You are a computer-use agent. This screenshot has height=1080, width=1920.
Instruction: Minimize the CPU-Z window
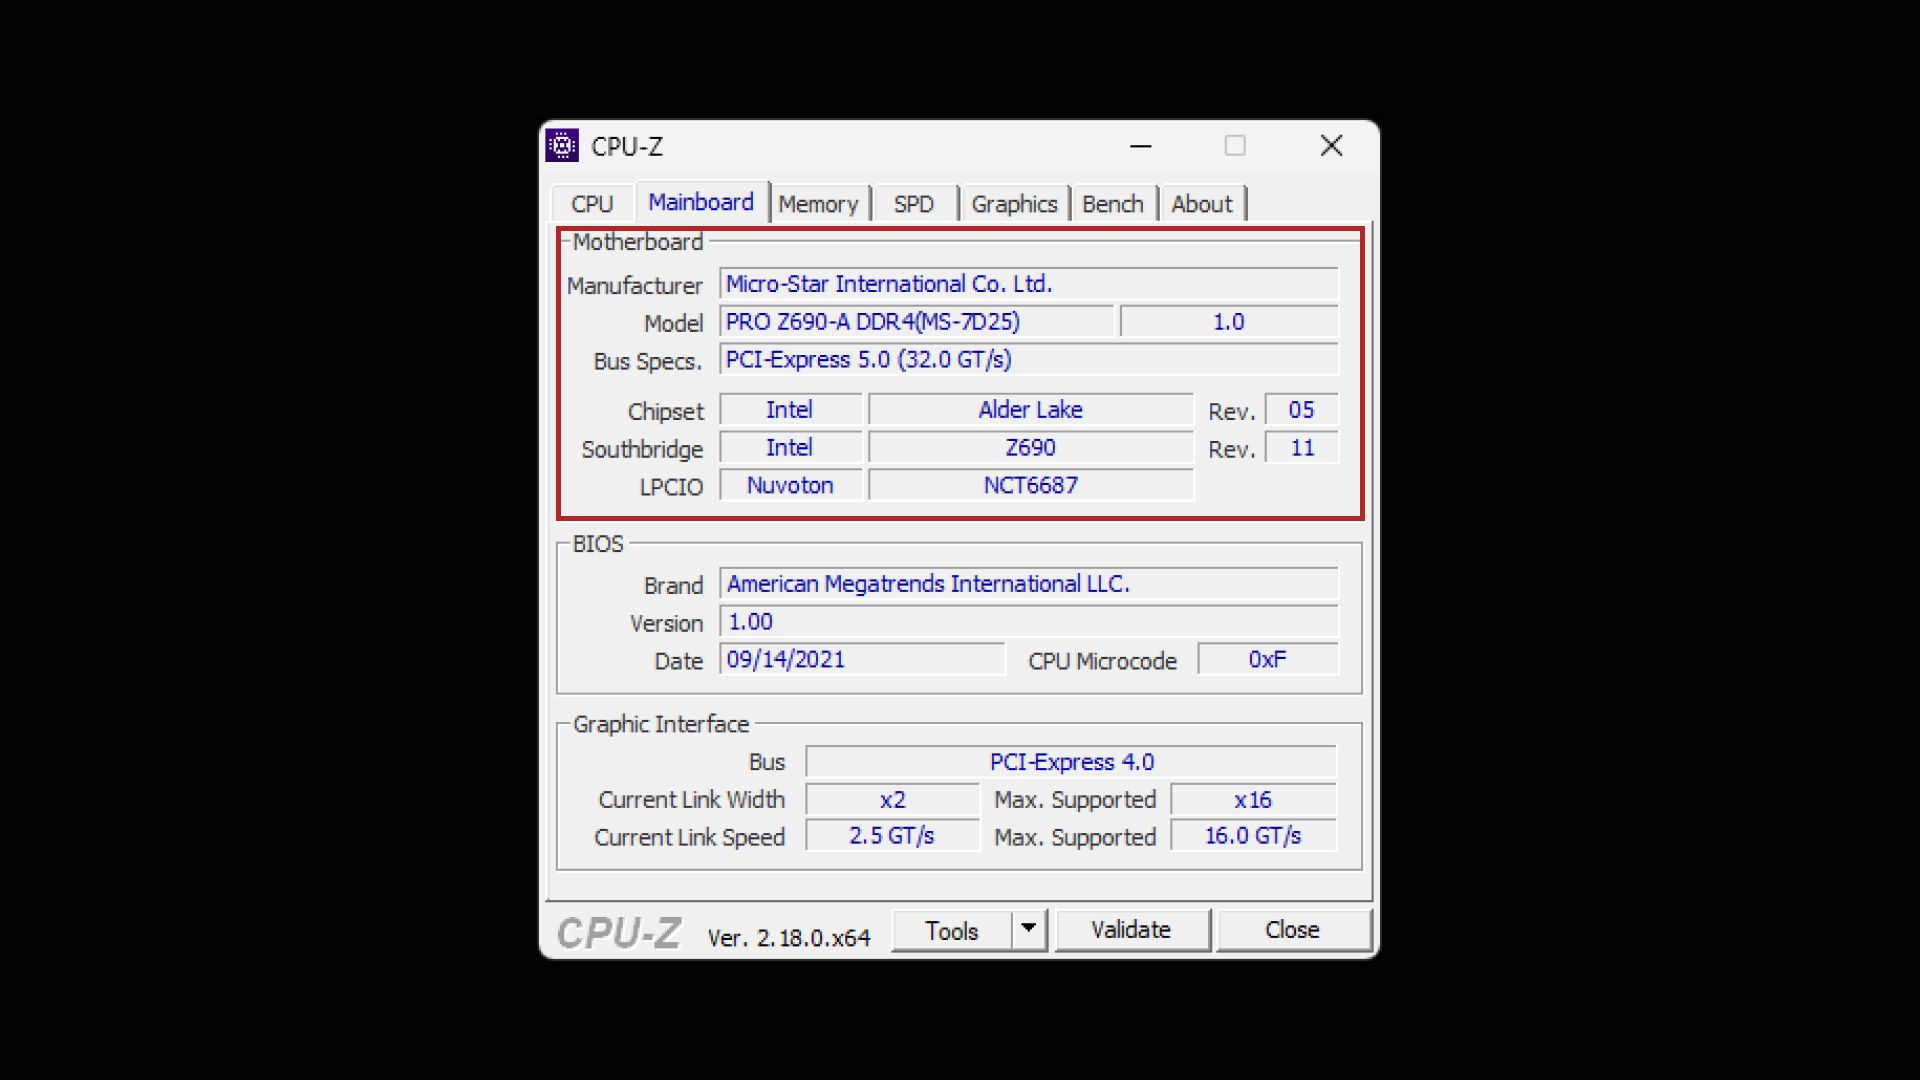pyautogui.click(x=1141, y=146)
